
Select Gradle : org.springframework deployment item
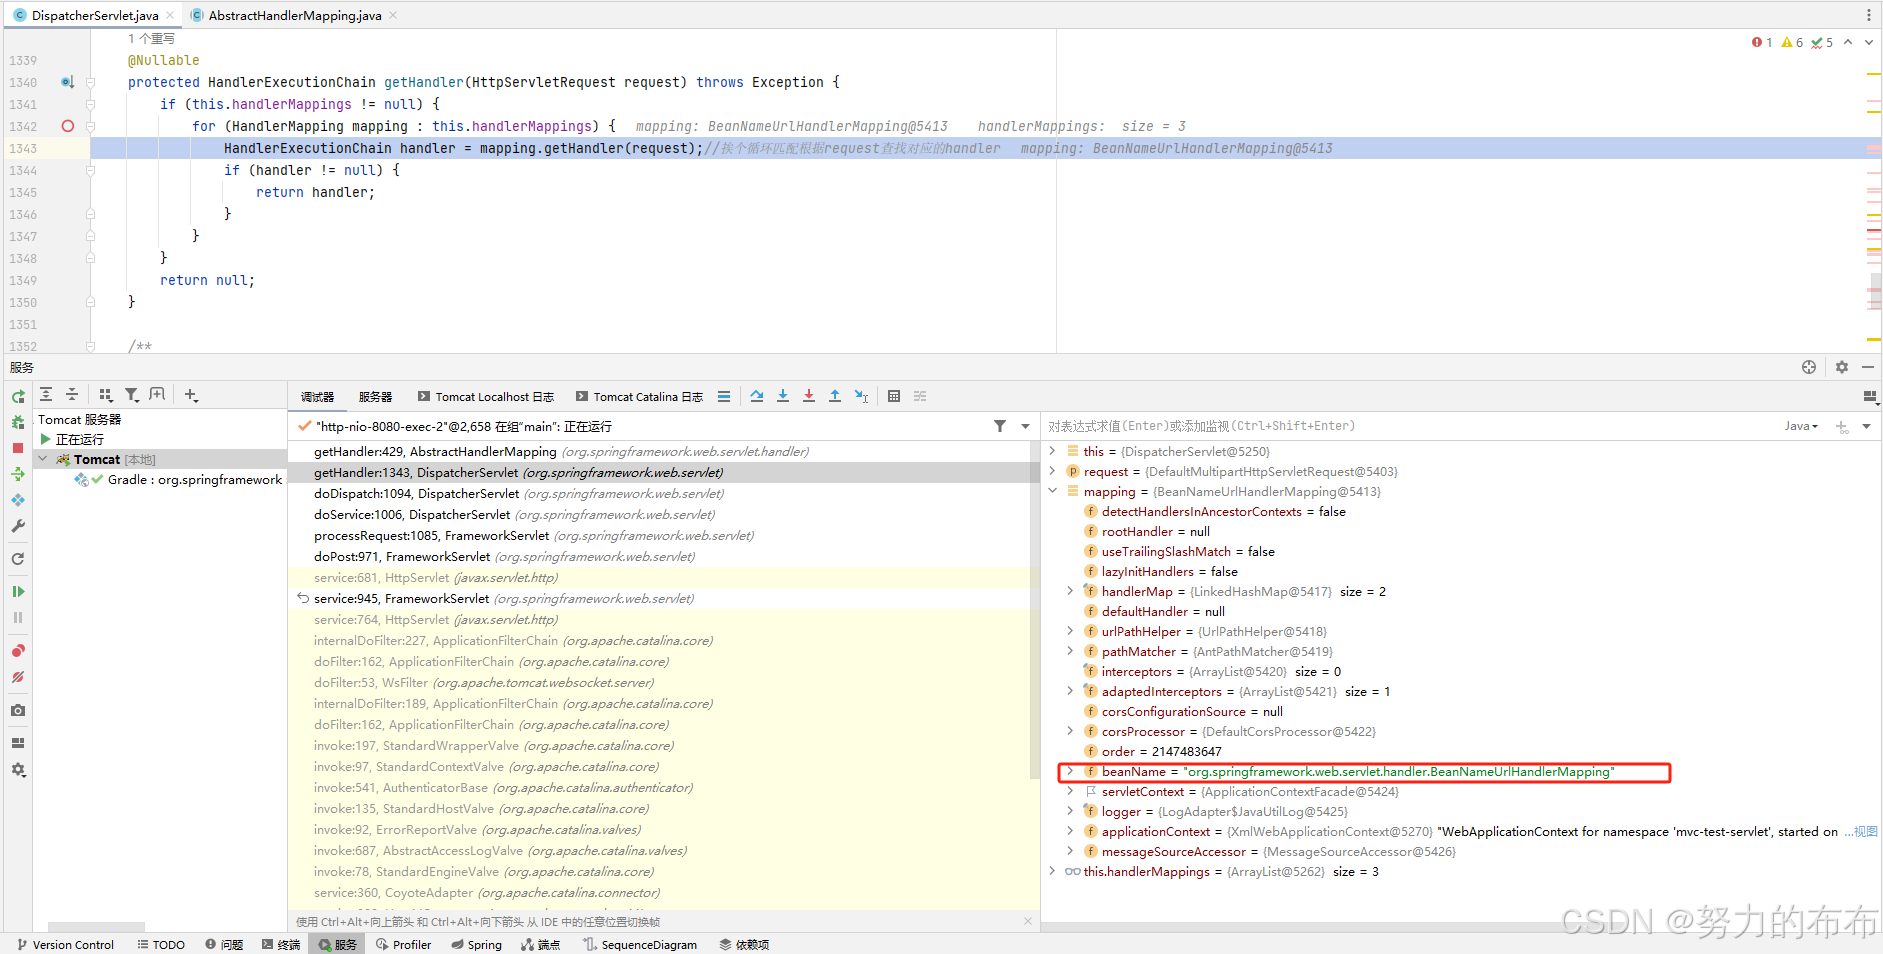coord(180,480)
